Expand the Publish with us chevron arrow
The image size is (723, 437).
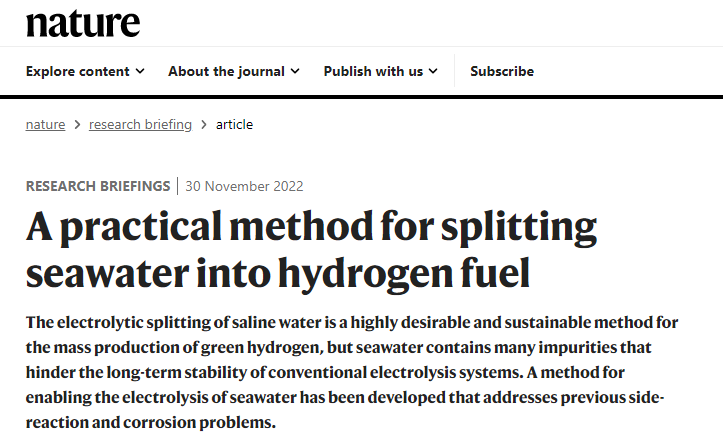(433, 71)
